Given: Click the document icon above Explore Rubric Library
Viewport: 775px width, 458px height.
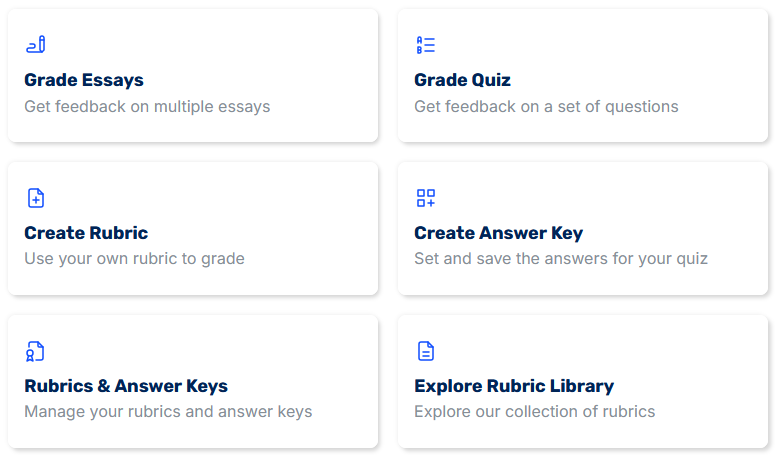Looking at the screenshot, I should [x=425, y=351].
